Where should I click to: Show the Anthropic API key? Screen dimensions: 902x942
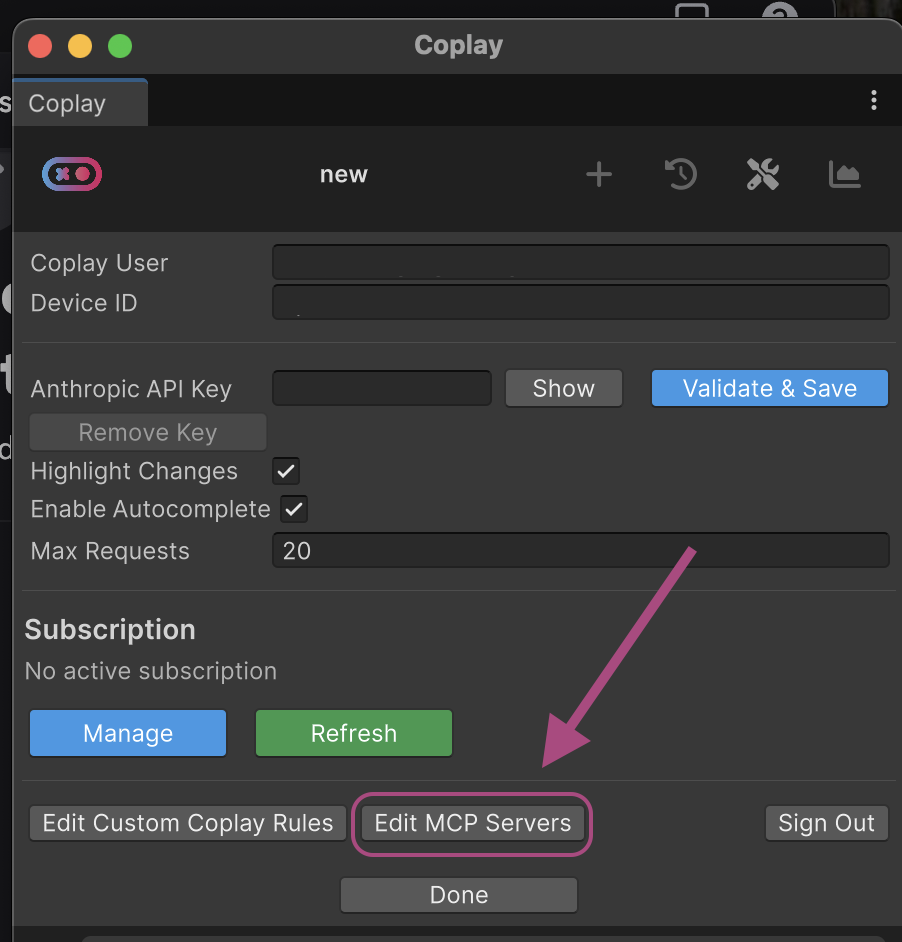[564, 388]
